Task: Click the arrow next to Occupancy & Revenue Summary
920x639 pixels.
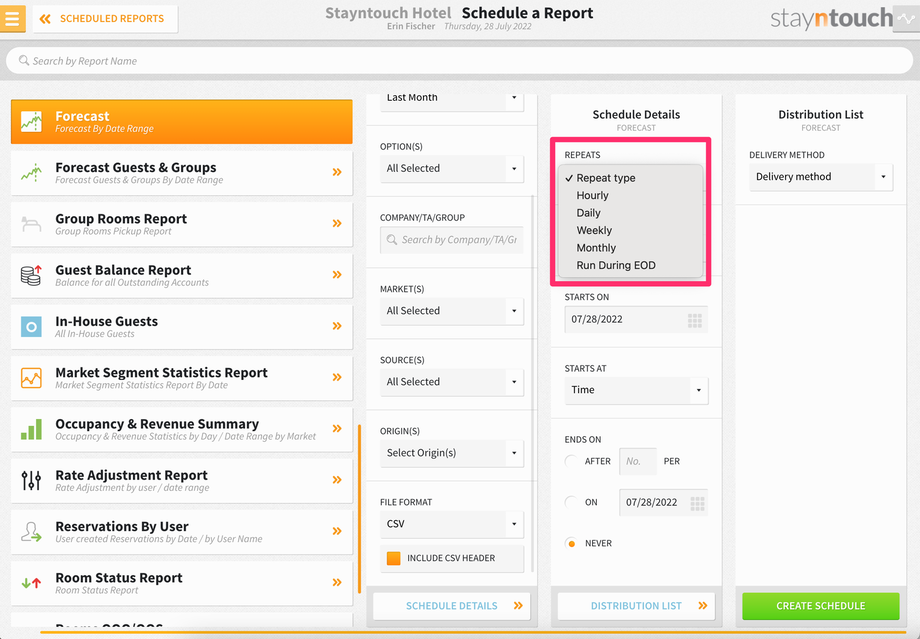Action: (x=337, y=428)
